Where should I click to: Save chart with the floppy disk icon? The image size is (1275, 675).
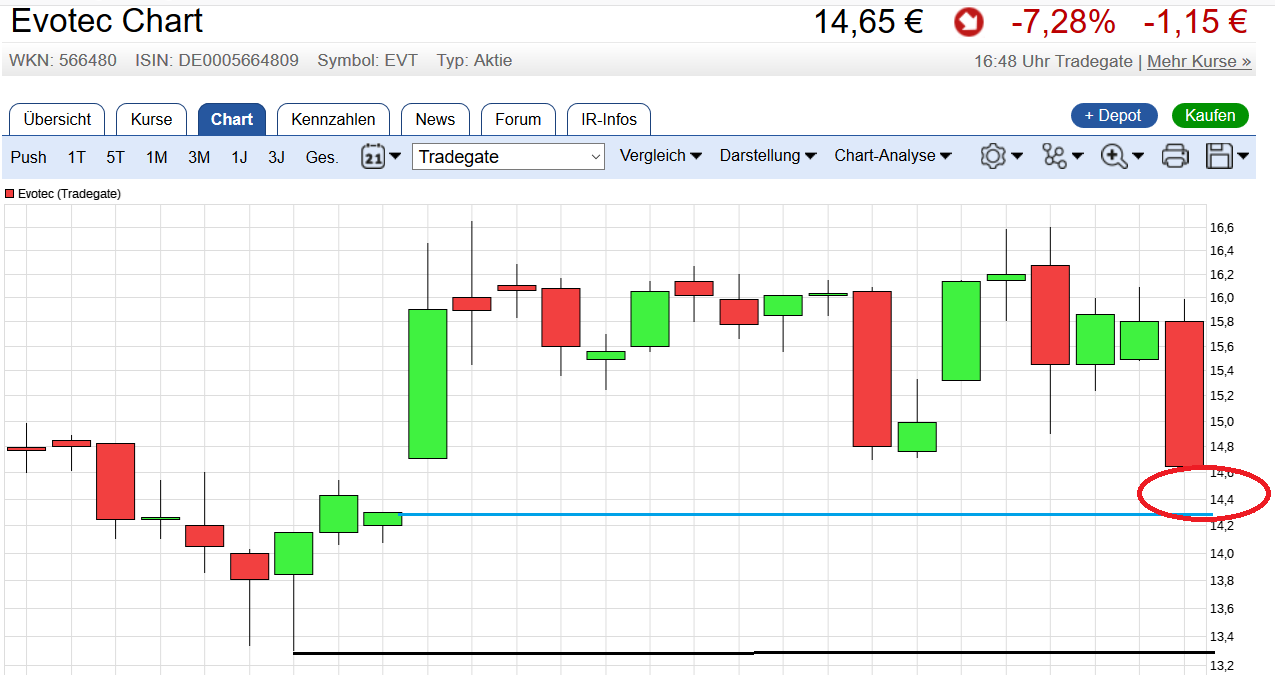coord(1219,156)
